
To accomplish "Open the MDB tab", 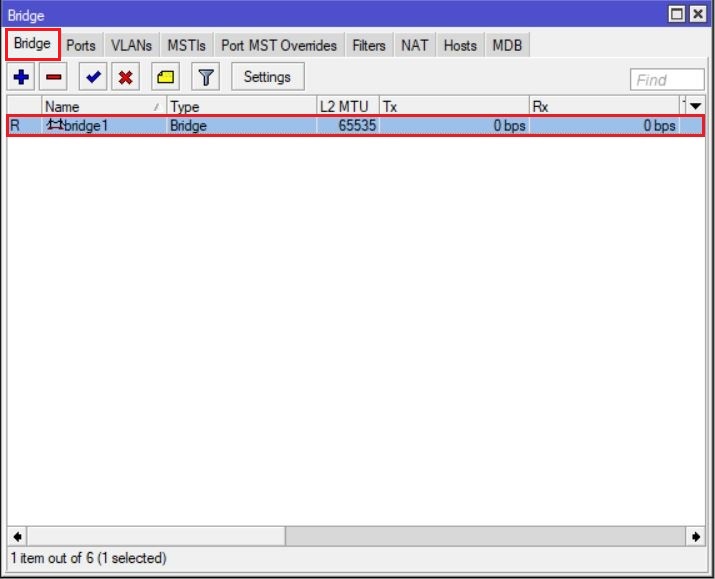I will tap(508, 45).
